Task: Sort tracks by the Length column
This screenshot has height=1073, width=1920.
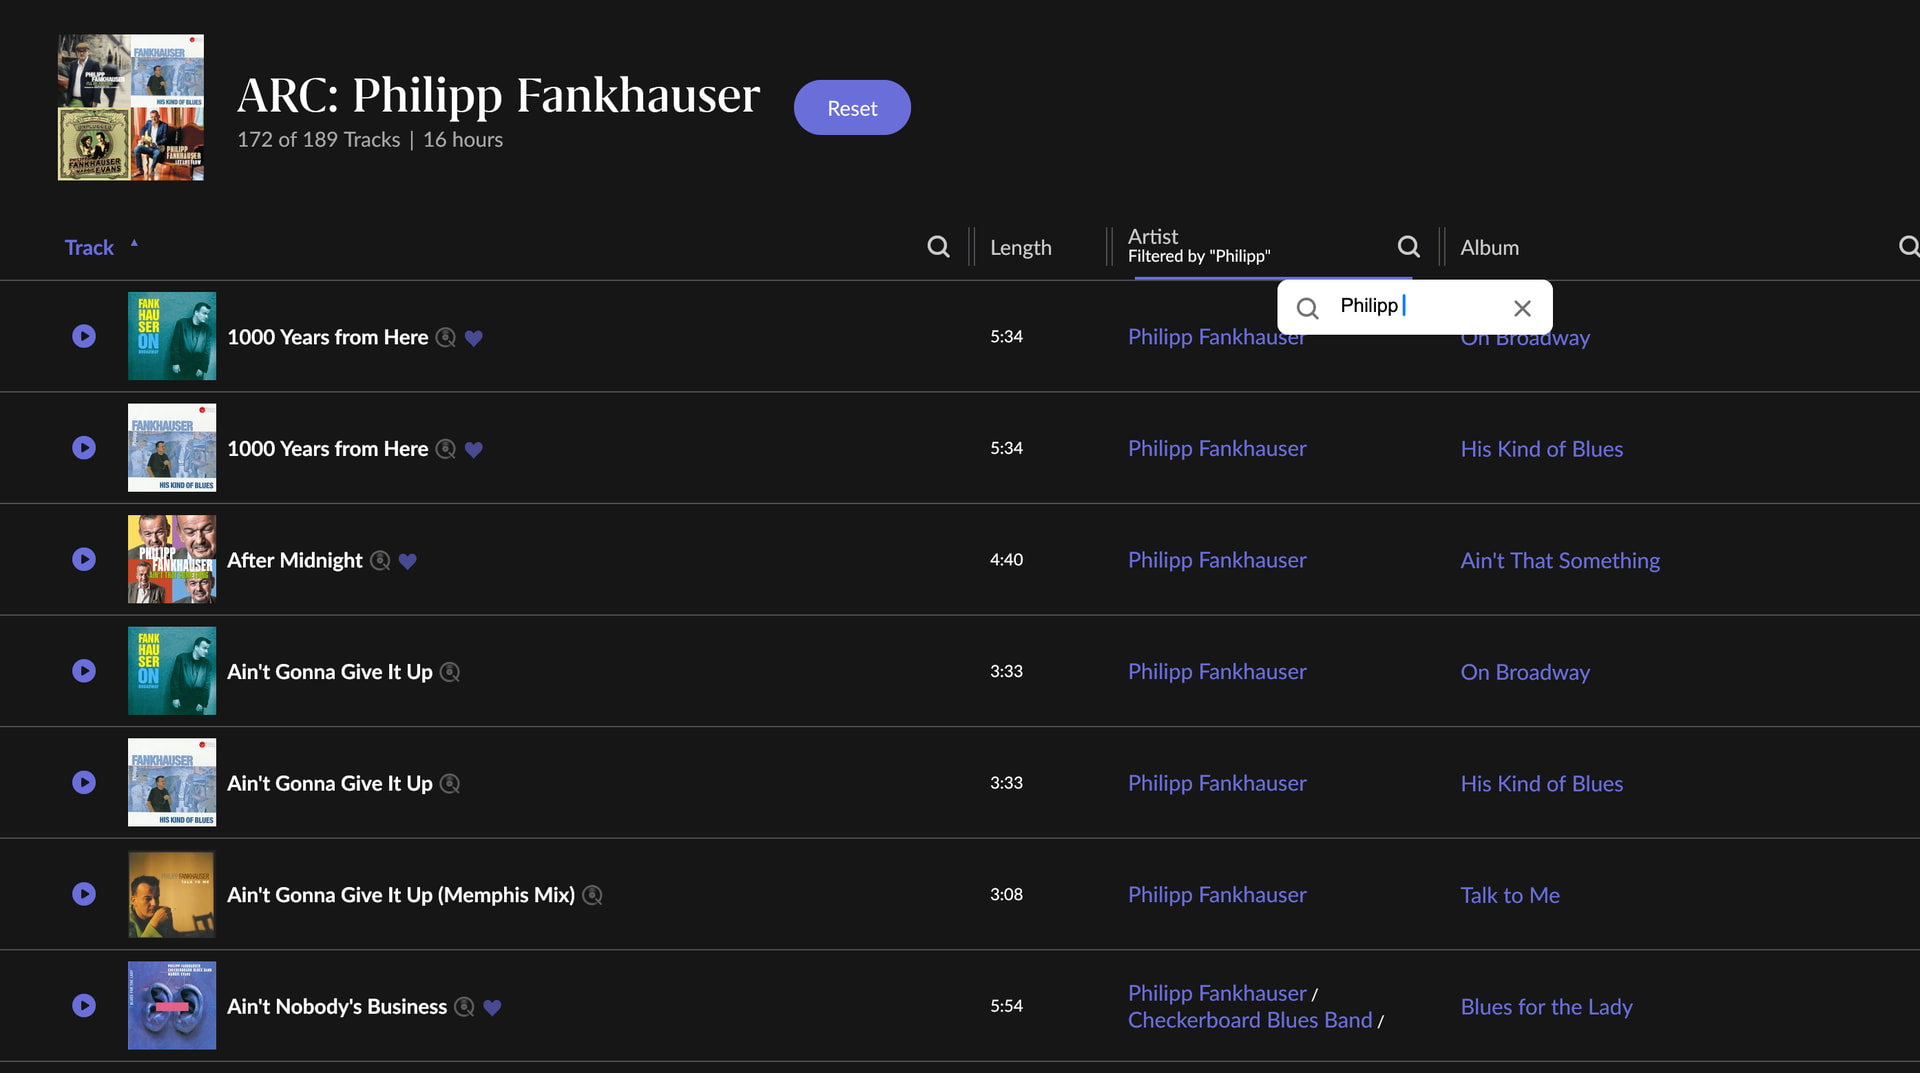Action: click(x=1020, y=247)
